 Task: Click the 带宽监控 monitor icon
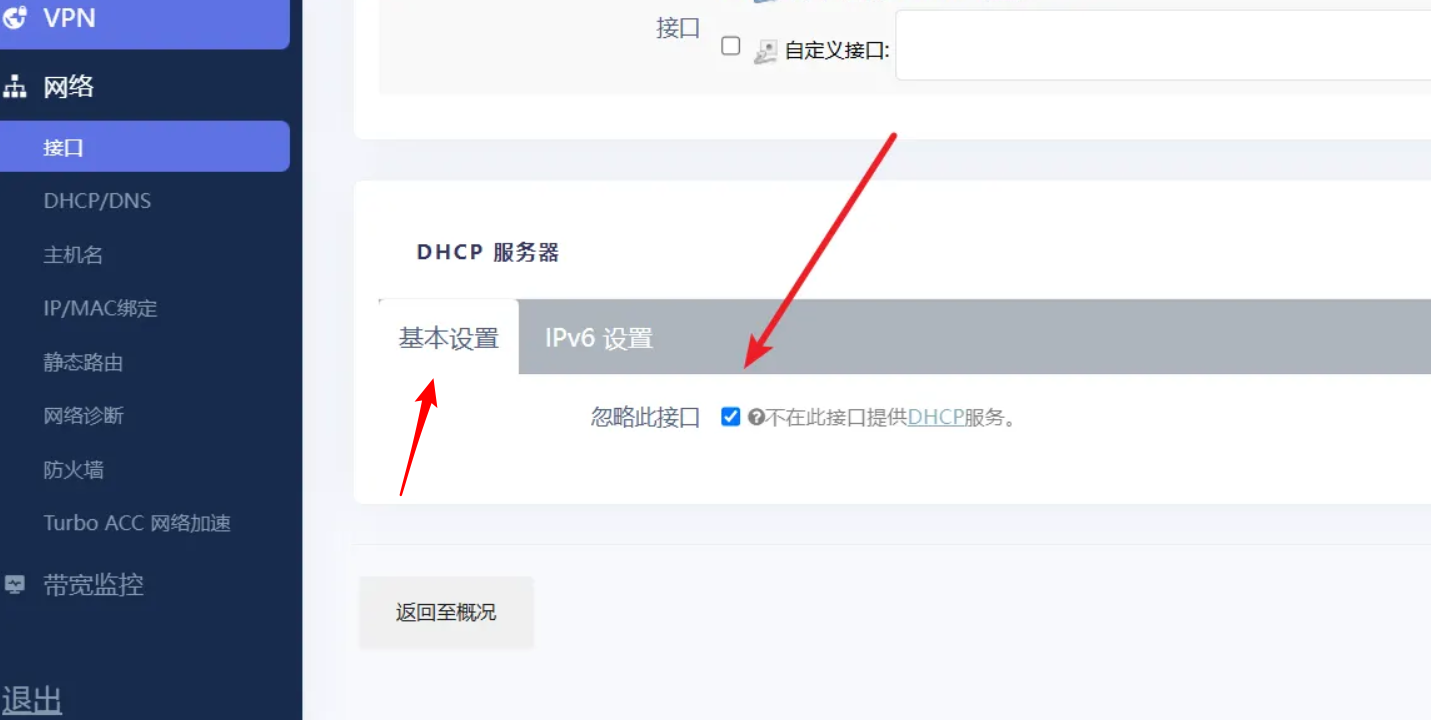[14, 585]
